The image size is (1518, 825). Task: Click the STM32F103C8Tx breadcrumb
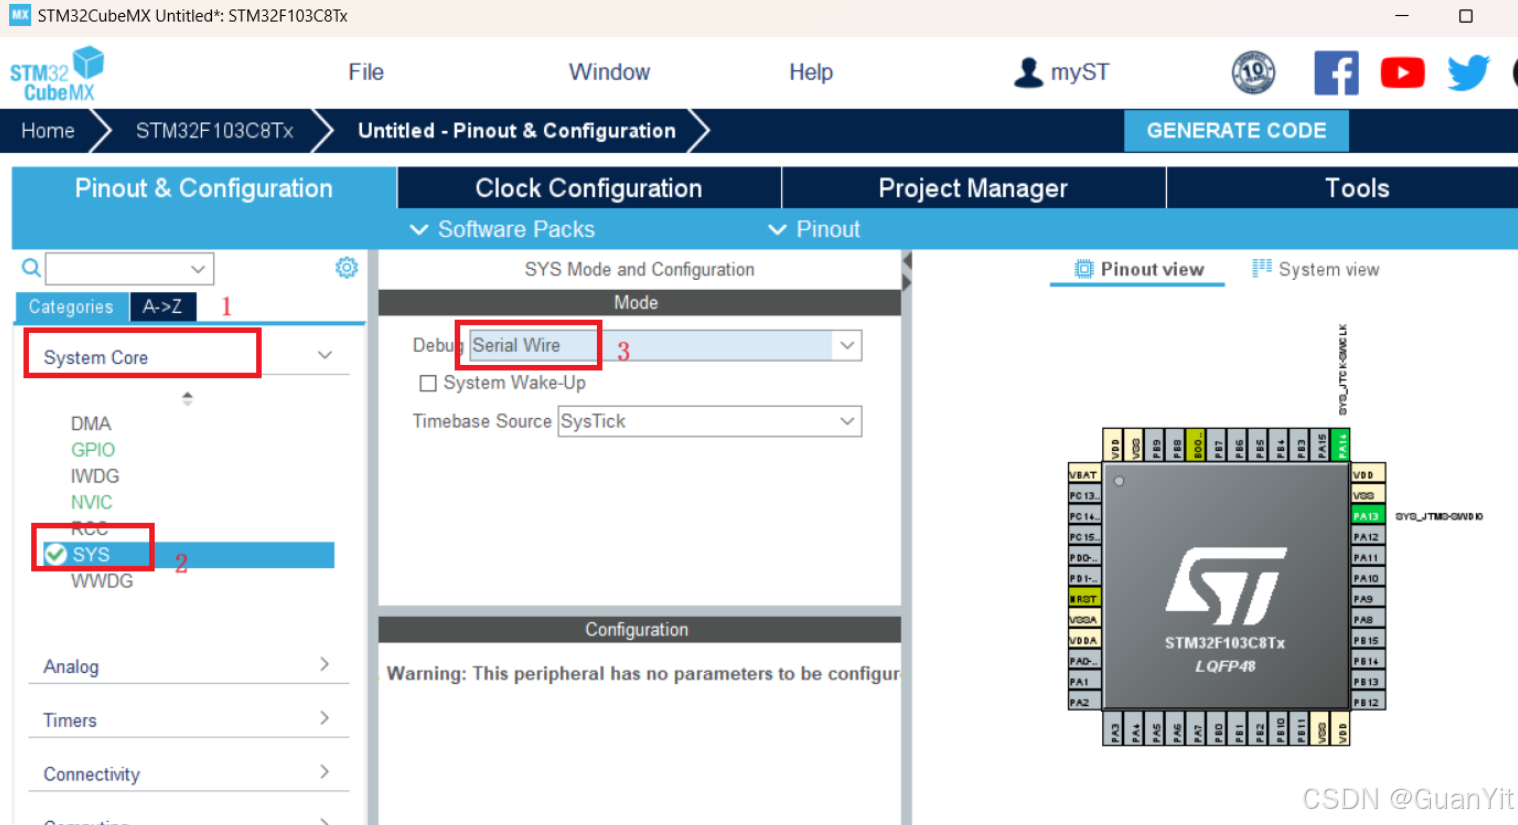tap(214, 131)
